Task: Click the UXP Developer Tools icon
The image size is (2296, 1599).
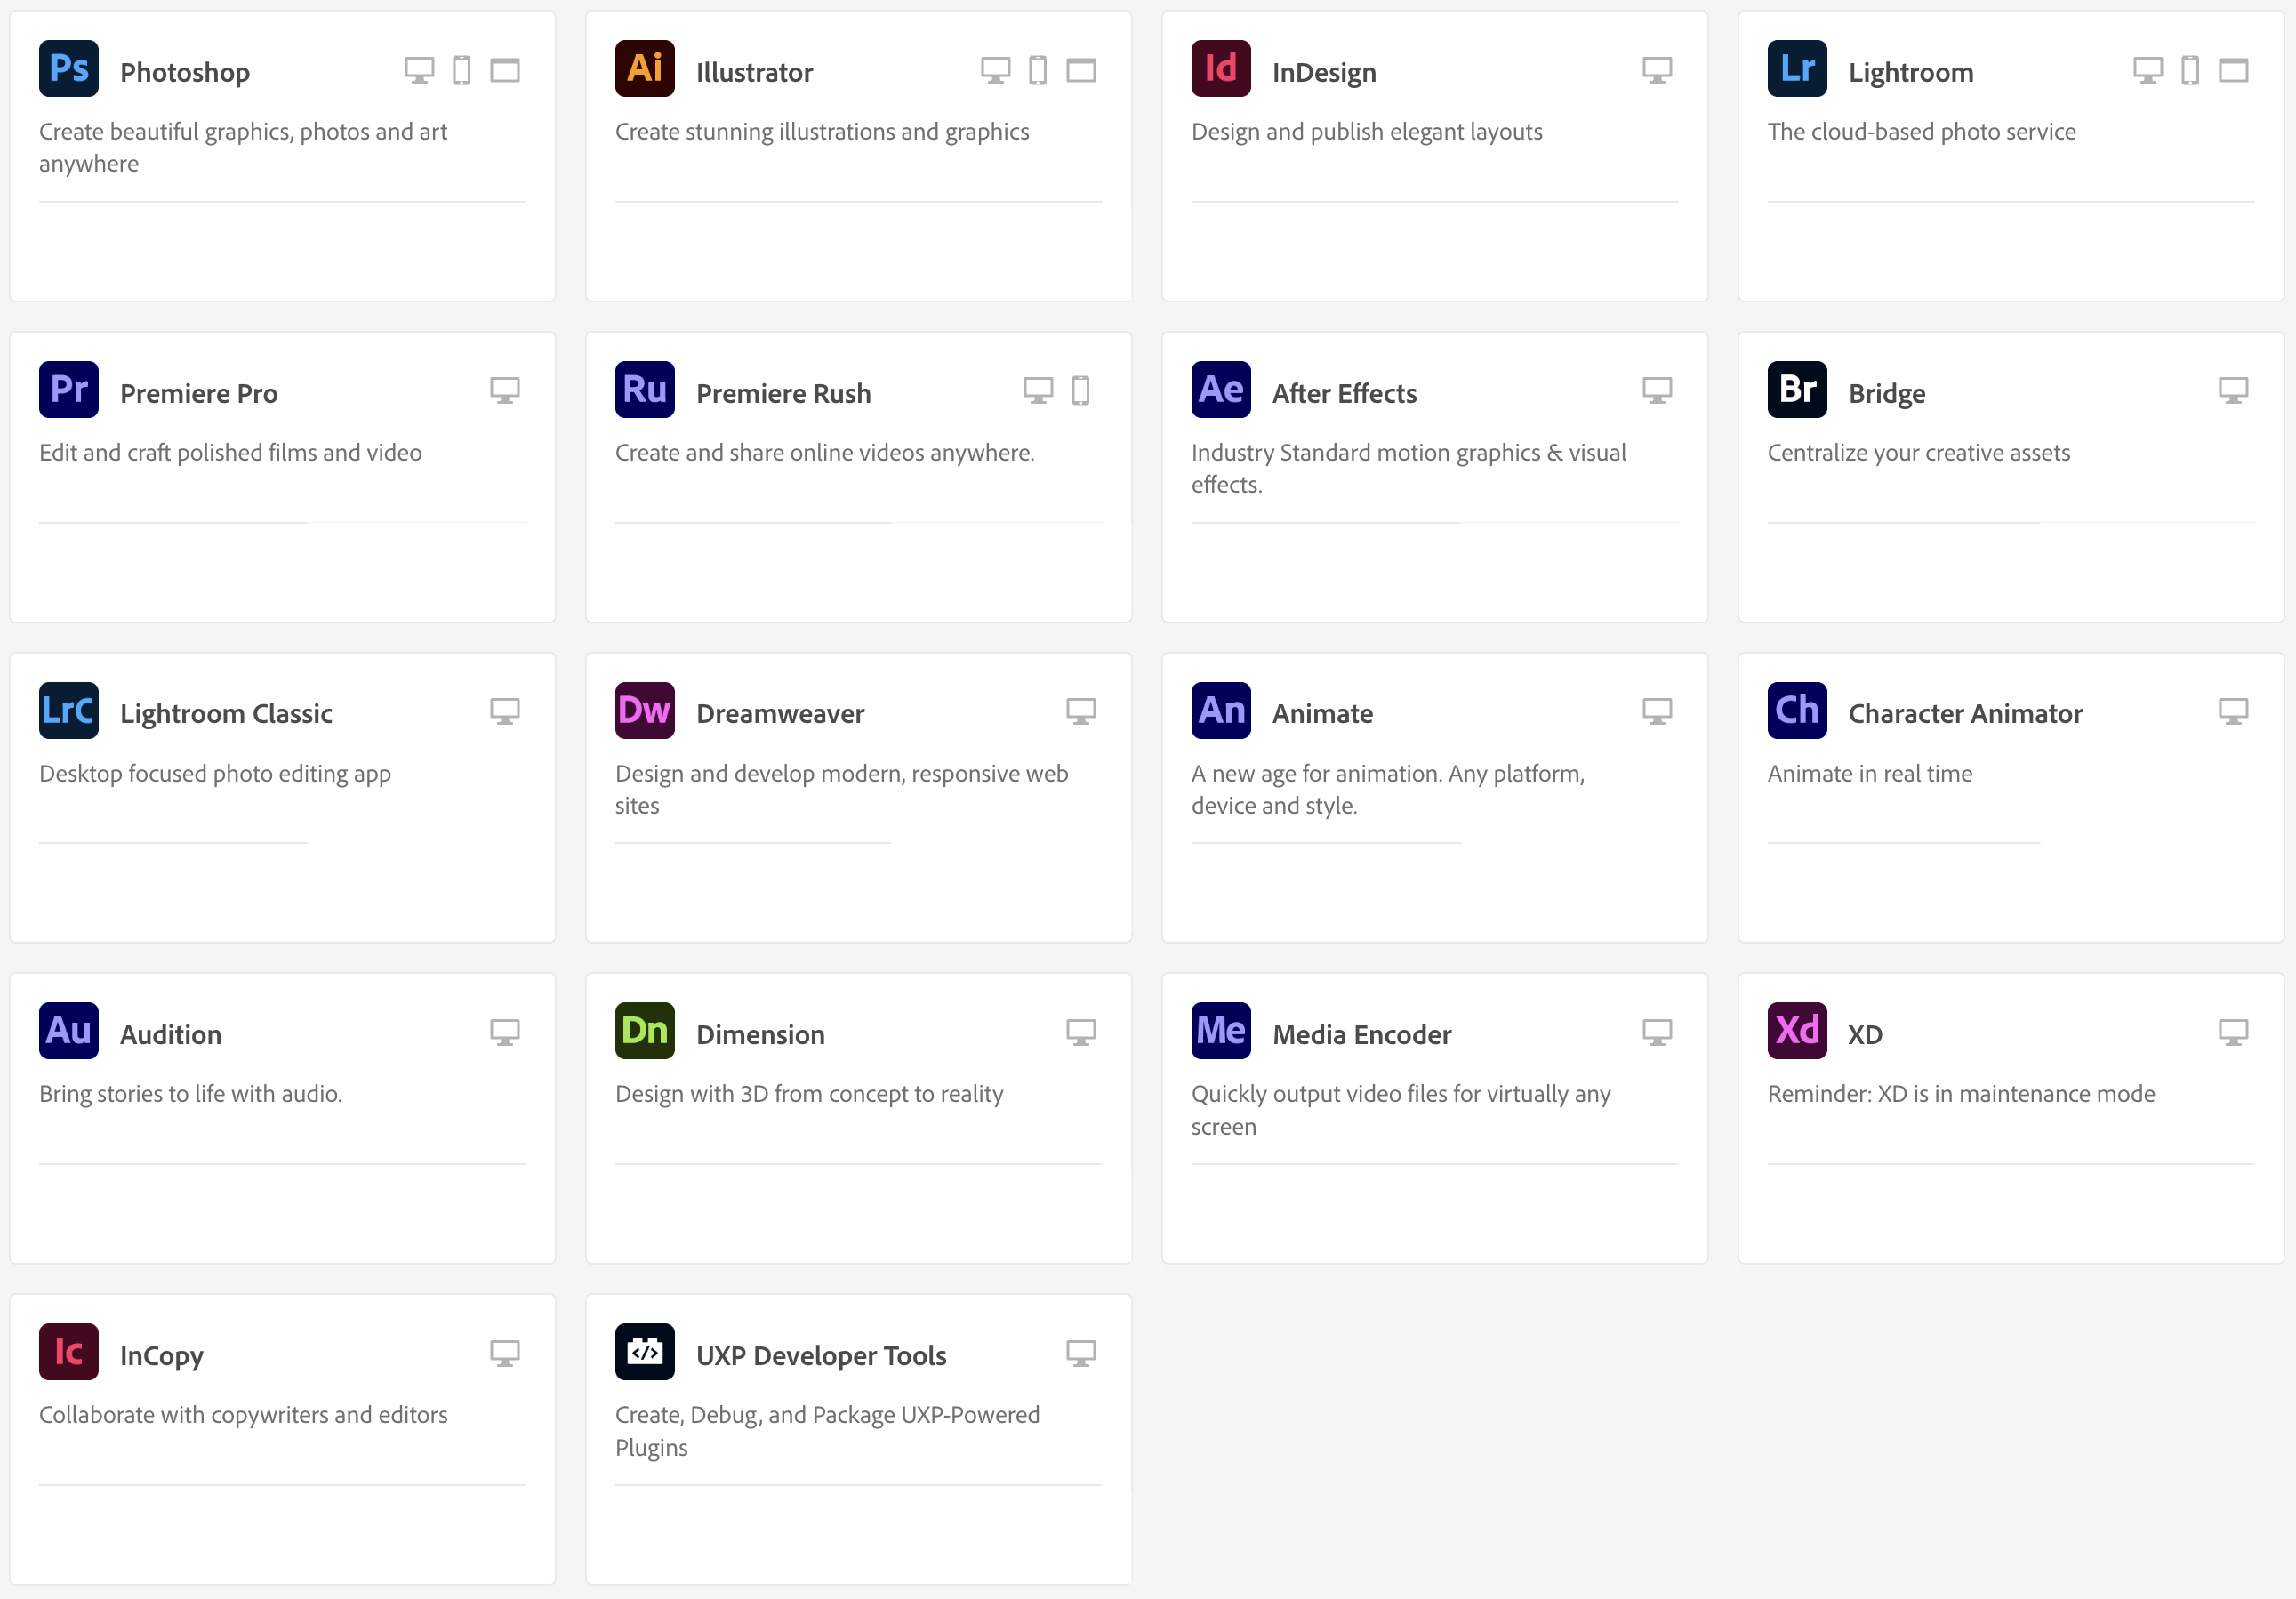Action: click(x=645, y=1352)
